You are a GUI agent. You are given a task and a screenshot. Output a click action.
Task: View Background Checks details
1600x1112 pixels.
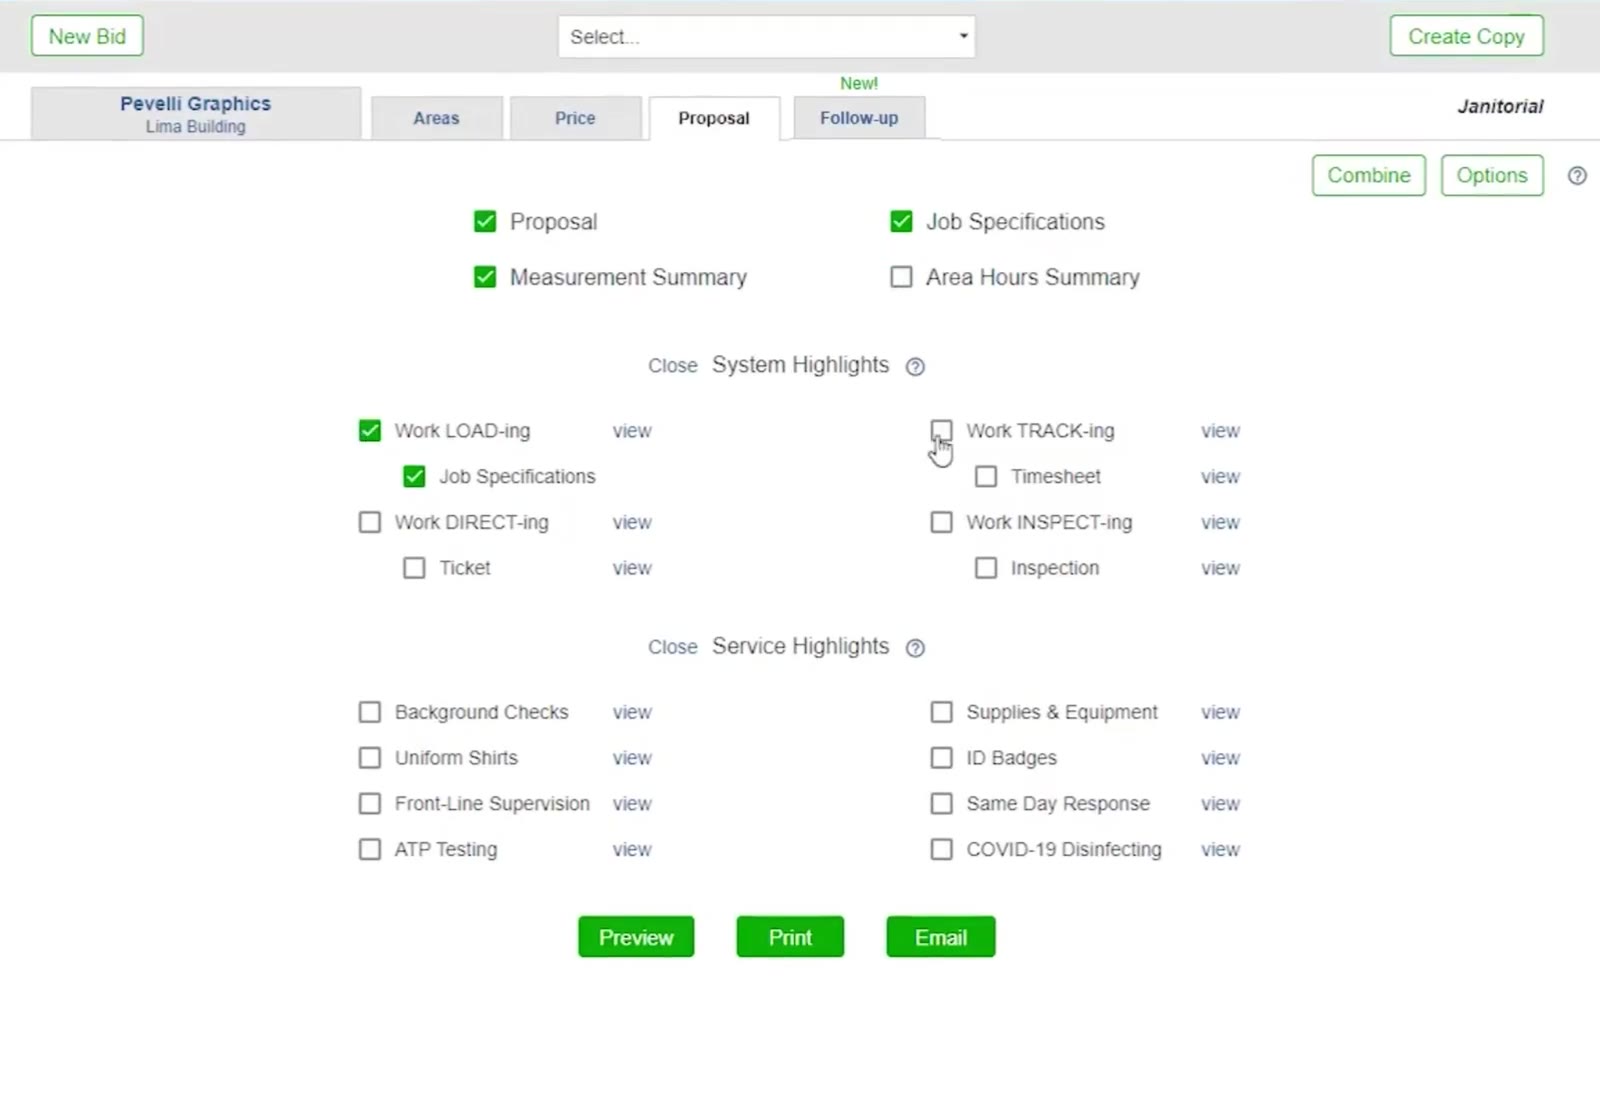click(632, 712)
